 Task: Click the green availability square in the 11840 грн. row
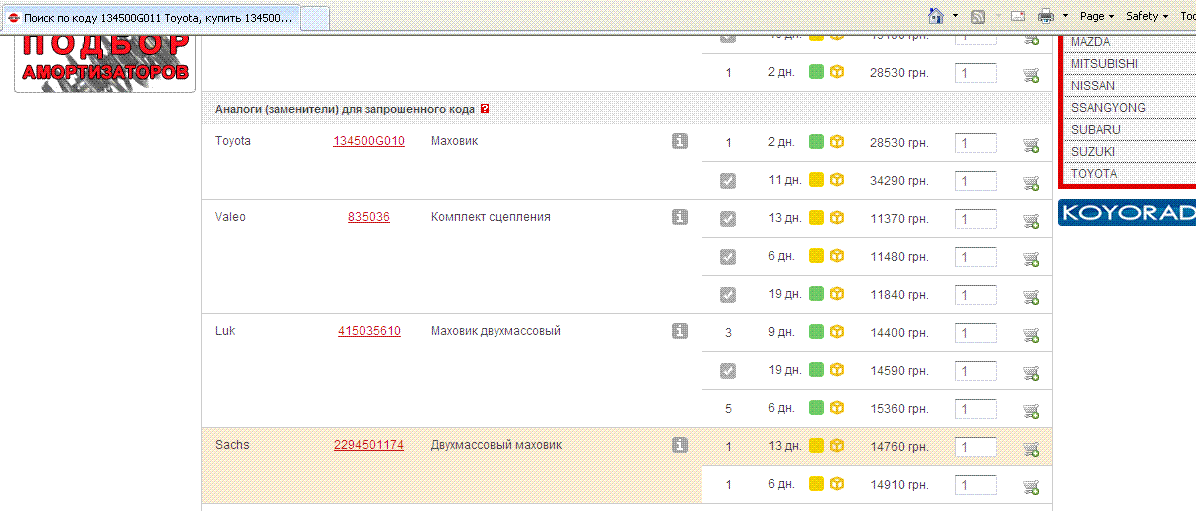point(816,294)
